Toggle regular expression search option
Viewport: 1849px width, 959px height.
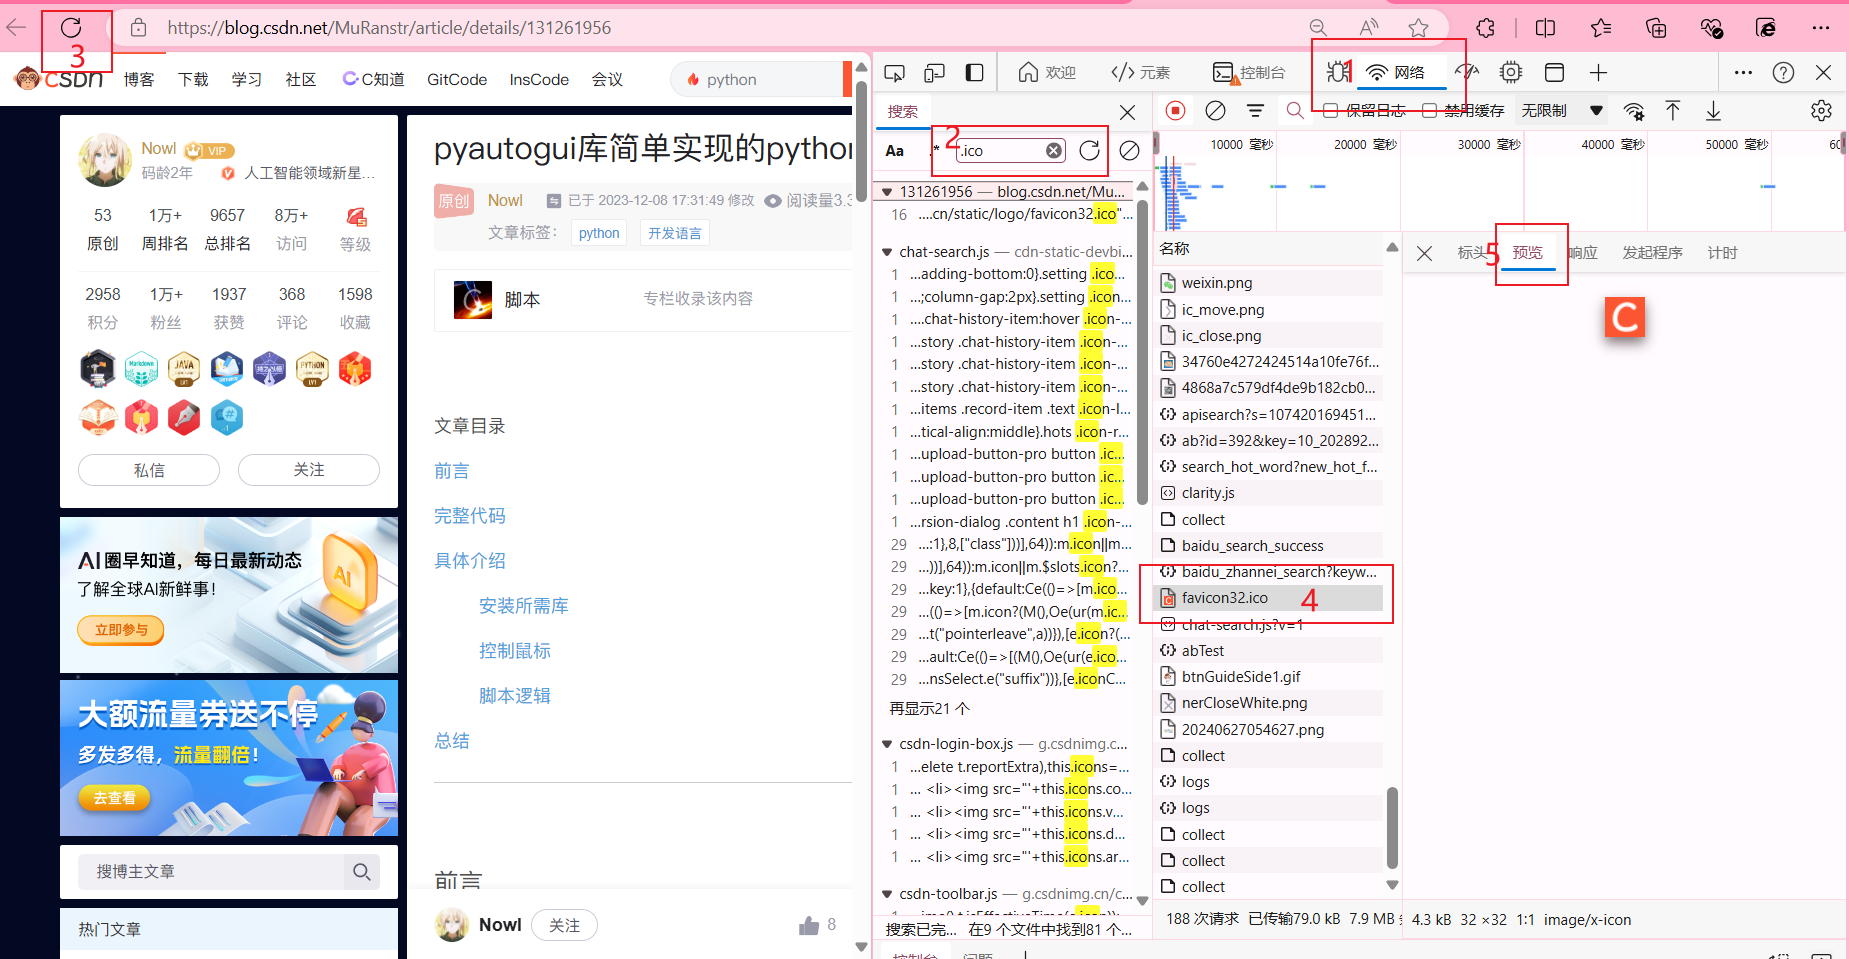tap(936, 150)
